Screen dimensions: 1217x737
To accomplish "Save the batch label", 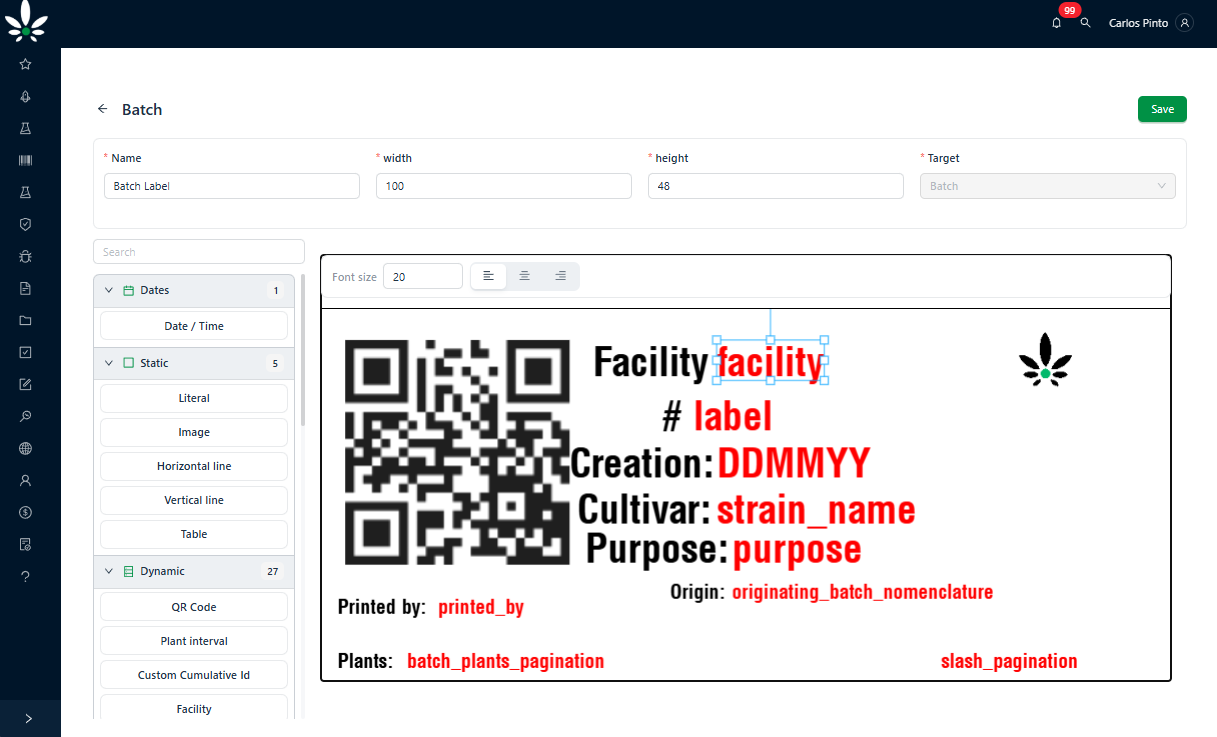I will tap(1162, 109).
